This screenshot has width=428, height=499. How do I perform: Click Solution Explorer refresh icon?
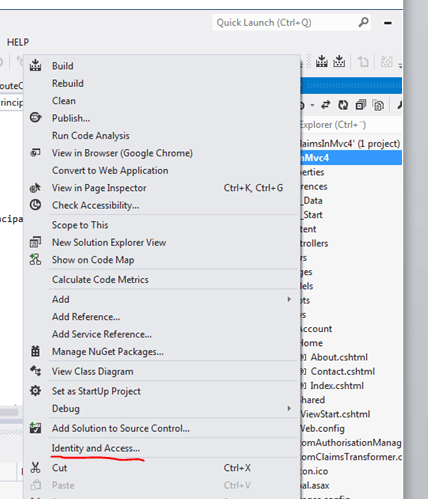click(343, 105)
